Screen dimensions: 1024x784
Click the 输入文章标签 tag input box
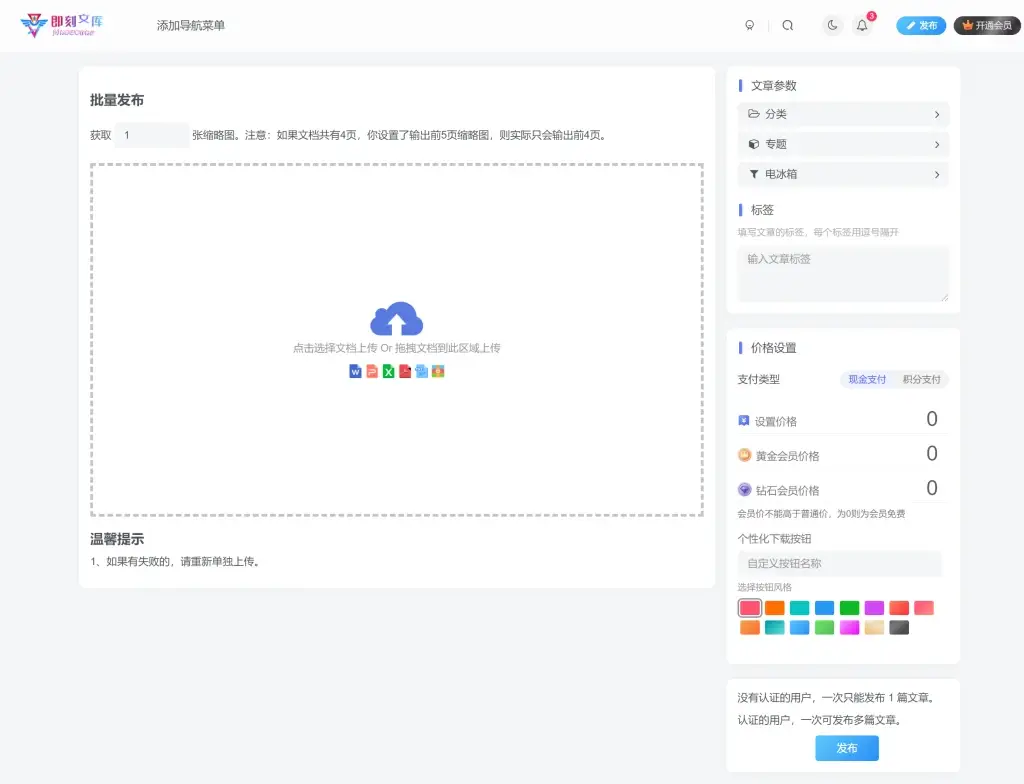[843, 273]
